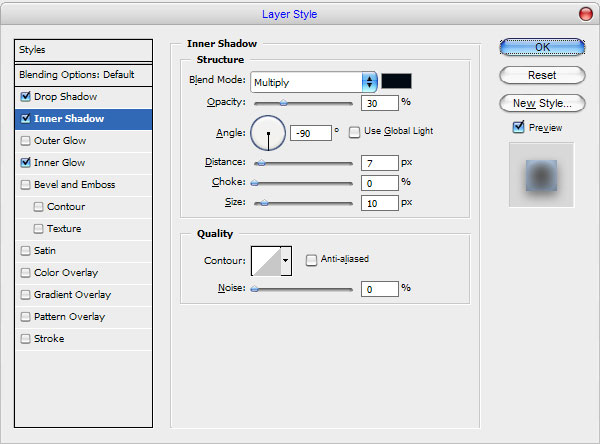Enable the Outer Glow checkbox
600x444 pixels.
point(25,141)
